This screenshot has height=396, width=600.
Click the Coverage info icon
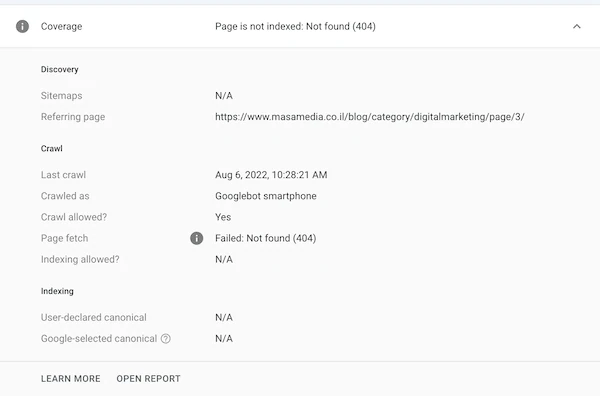click(22, 26)
